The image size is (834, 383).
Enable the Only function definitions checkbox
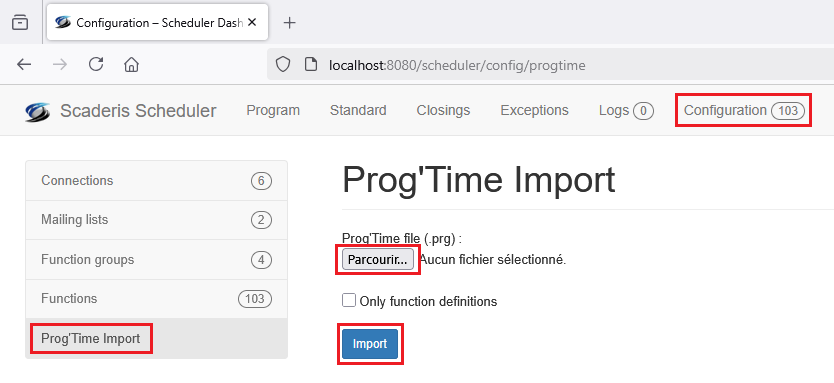tap(349, 301)
